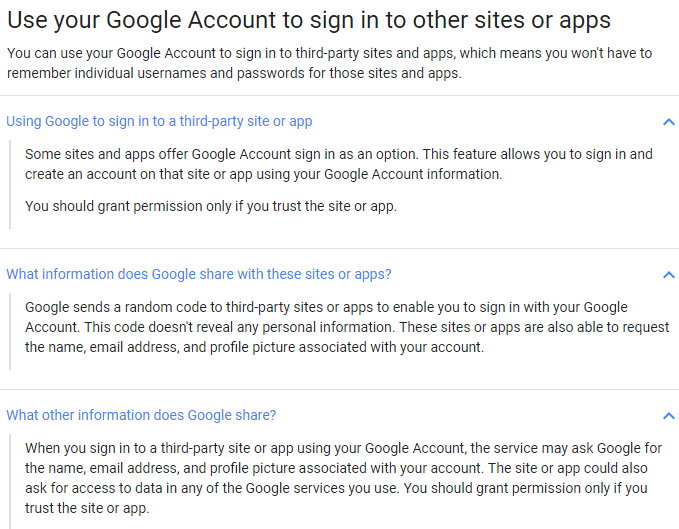Collapse chevron beside "share with these sites or apps?"

click(669, 274)
